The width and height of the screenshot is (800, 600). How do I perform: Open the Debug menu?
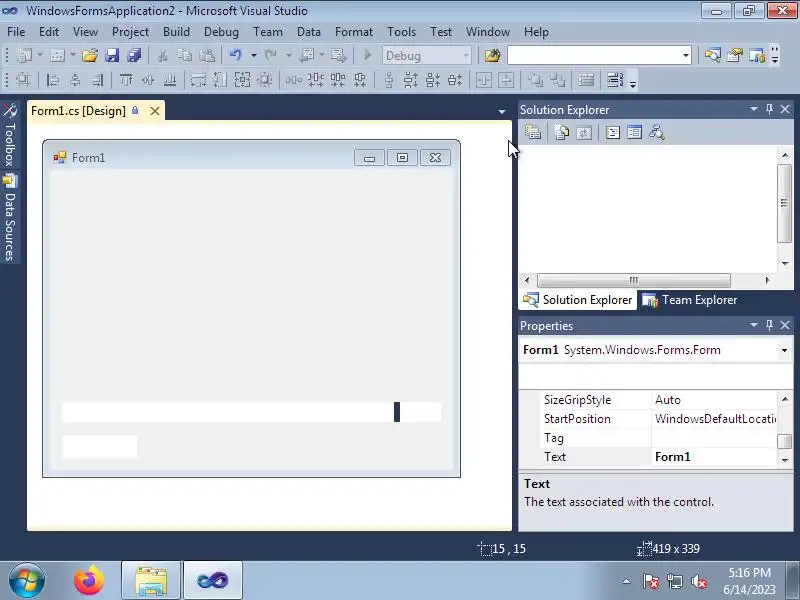221,32
